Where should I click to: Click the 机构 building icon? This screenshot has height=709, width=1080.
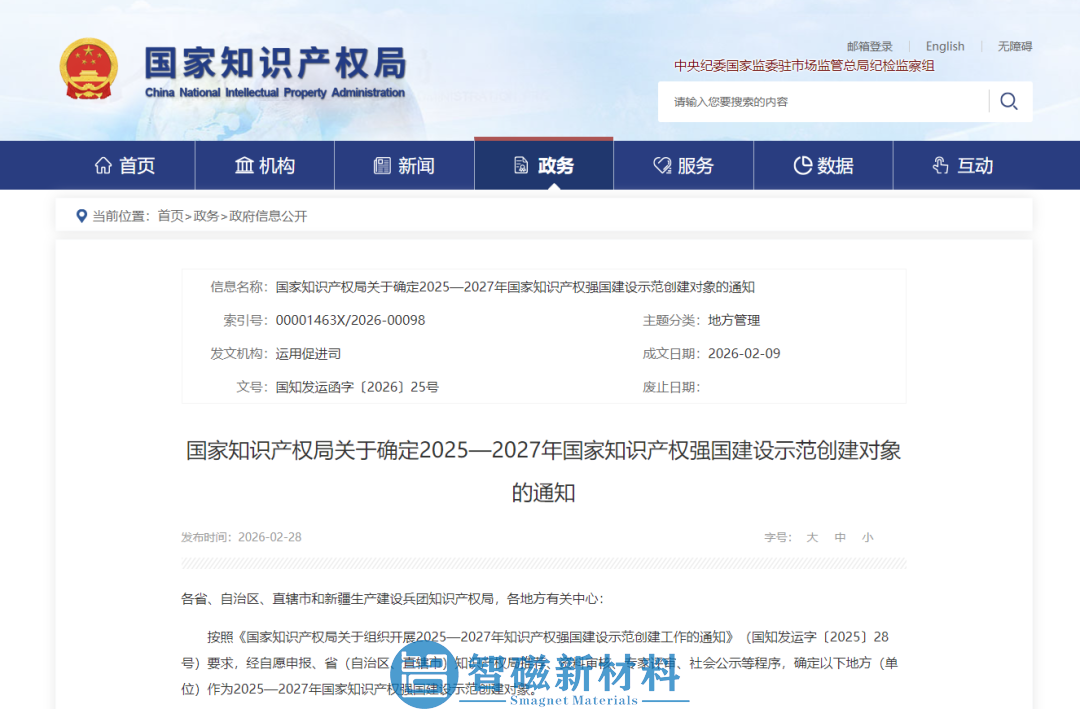243,164
